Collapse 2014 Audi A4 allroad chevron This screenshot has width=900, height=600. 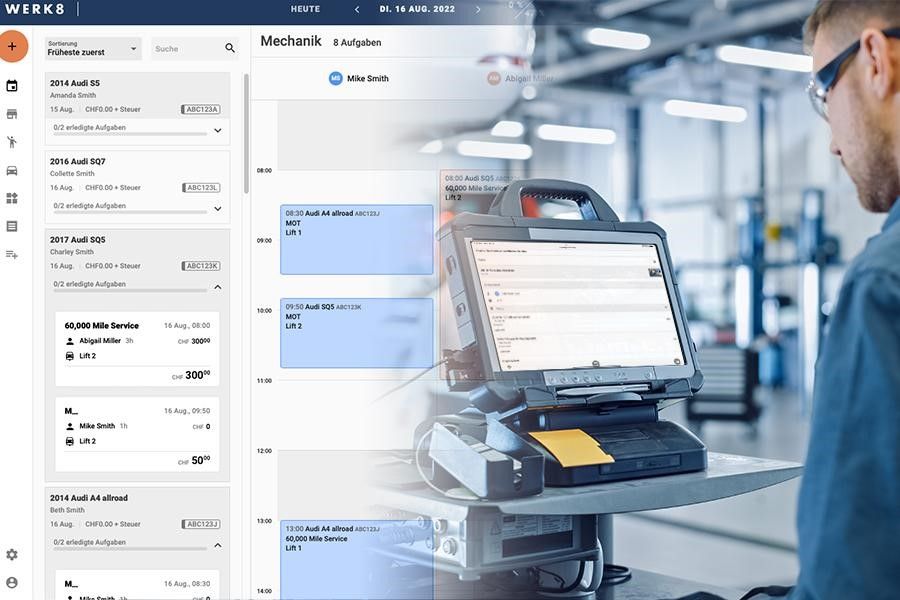tap(218, 545)
